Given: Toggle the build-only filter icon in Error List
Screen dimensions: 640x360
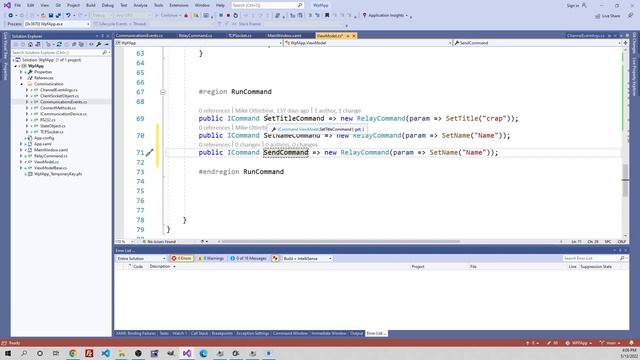Looking at the screenshot, I should [x=276, y=258].
